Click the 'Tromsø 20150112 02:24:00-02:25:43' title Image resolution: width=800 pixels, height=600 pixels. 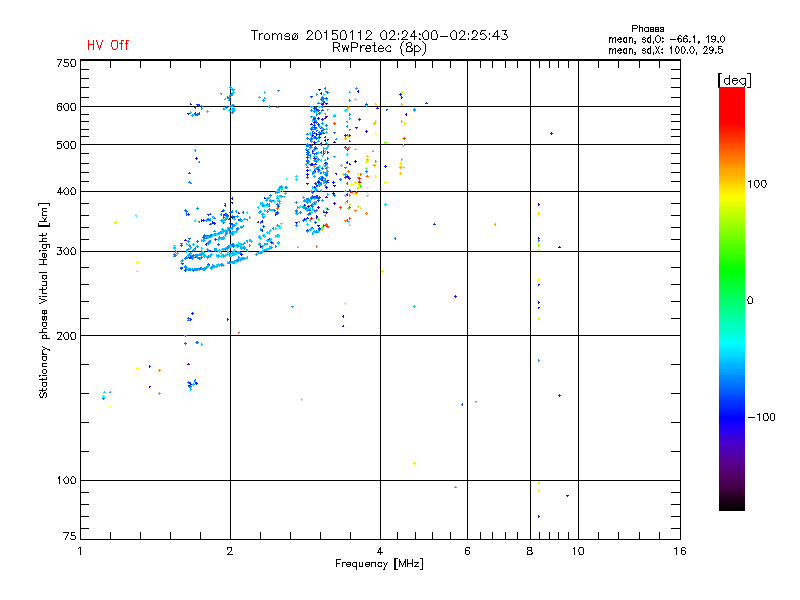point(380,35)
